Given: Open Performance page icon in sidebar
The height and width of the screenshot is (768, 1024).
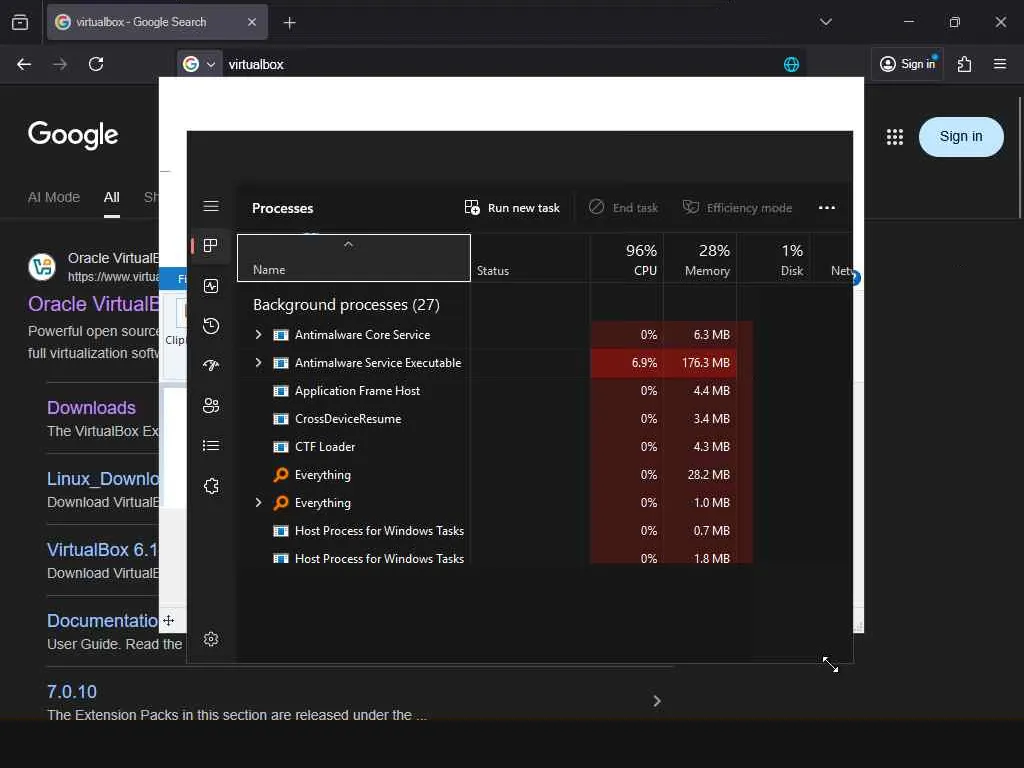Looking at the screenshot, I should (211, 286).
